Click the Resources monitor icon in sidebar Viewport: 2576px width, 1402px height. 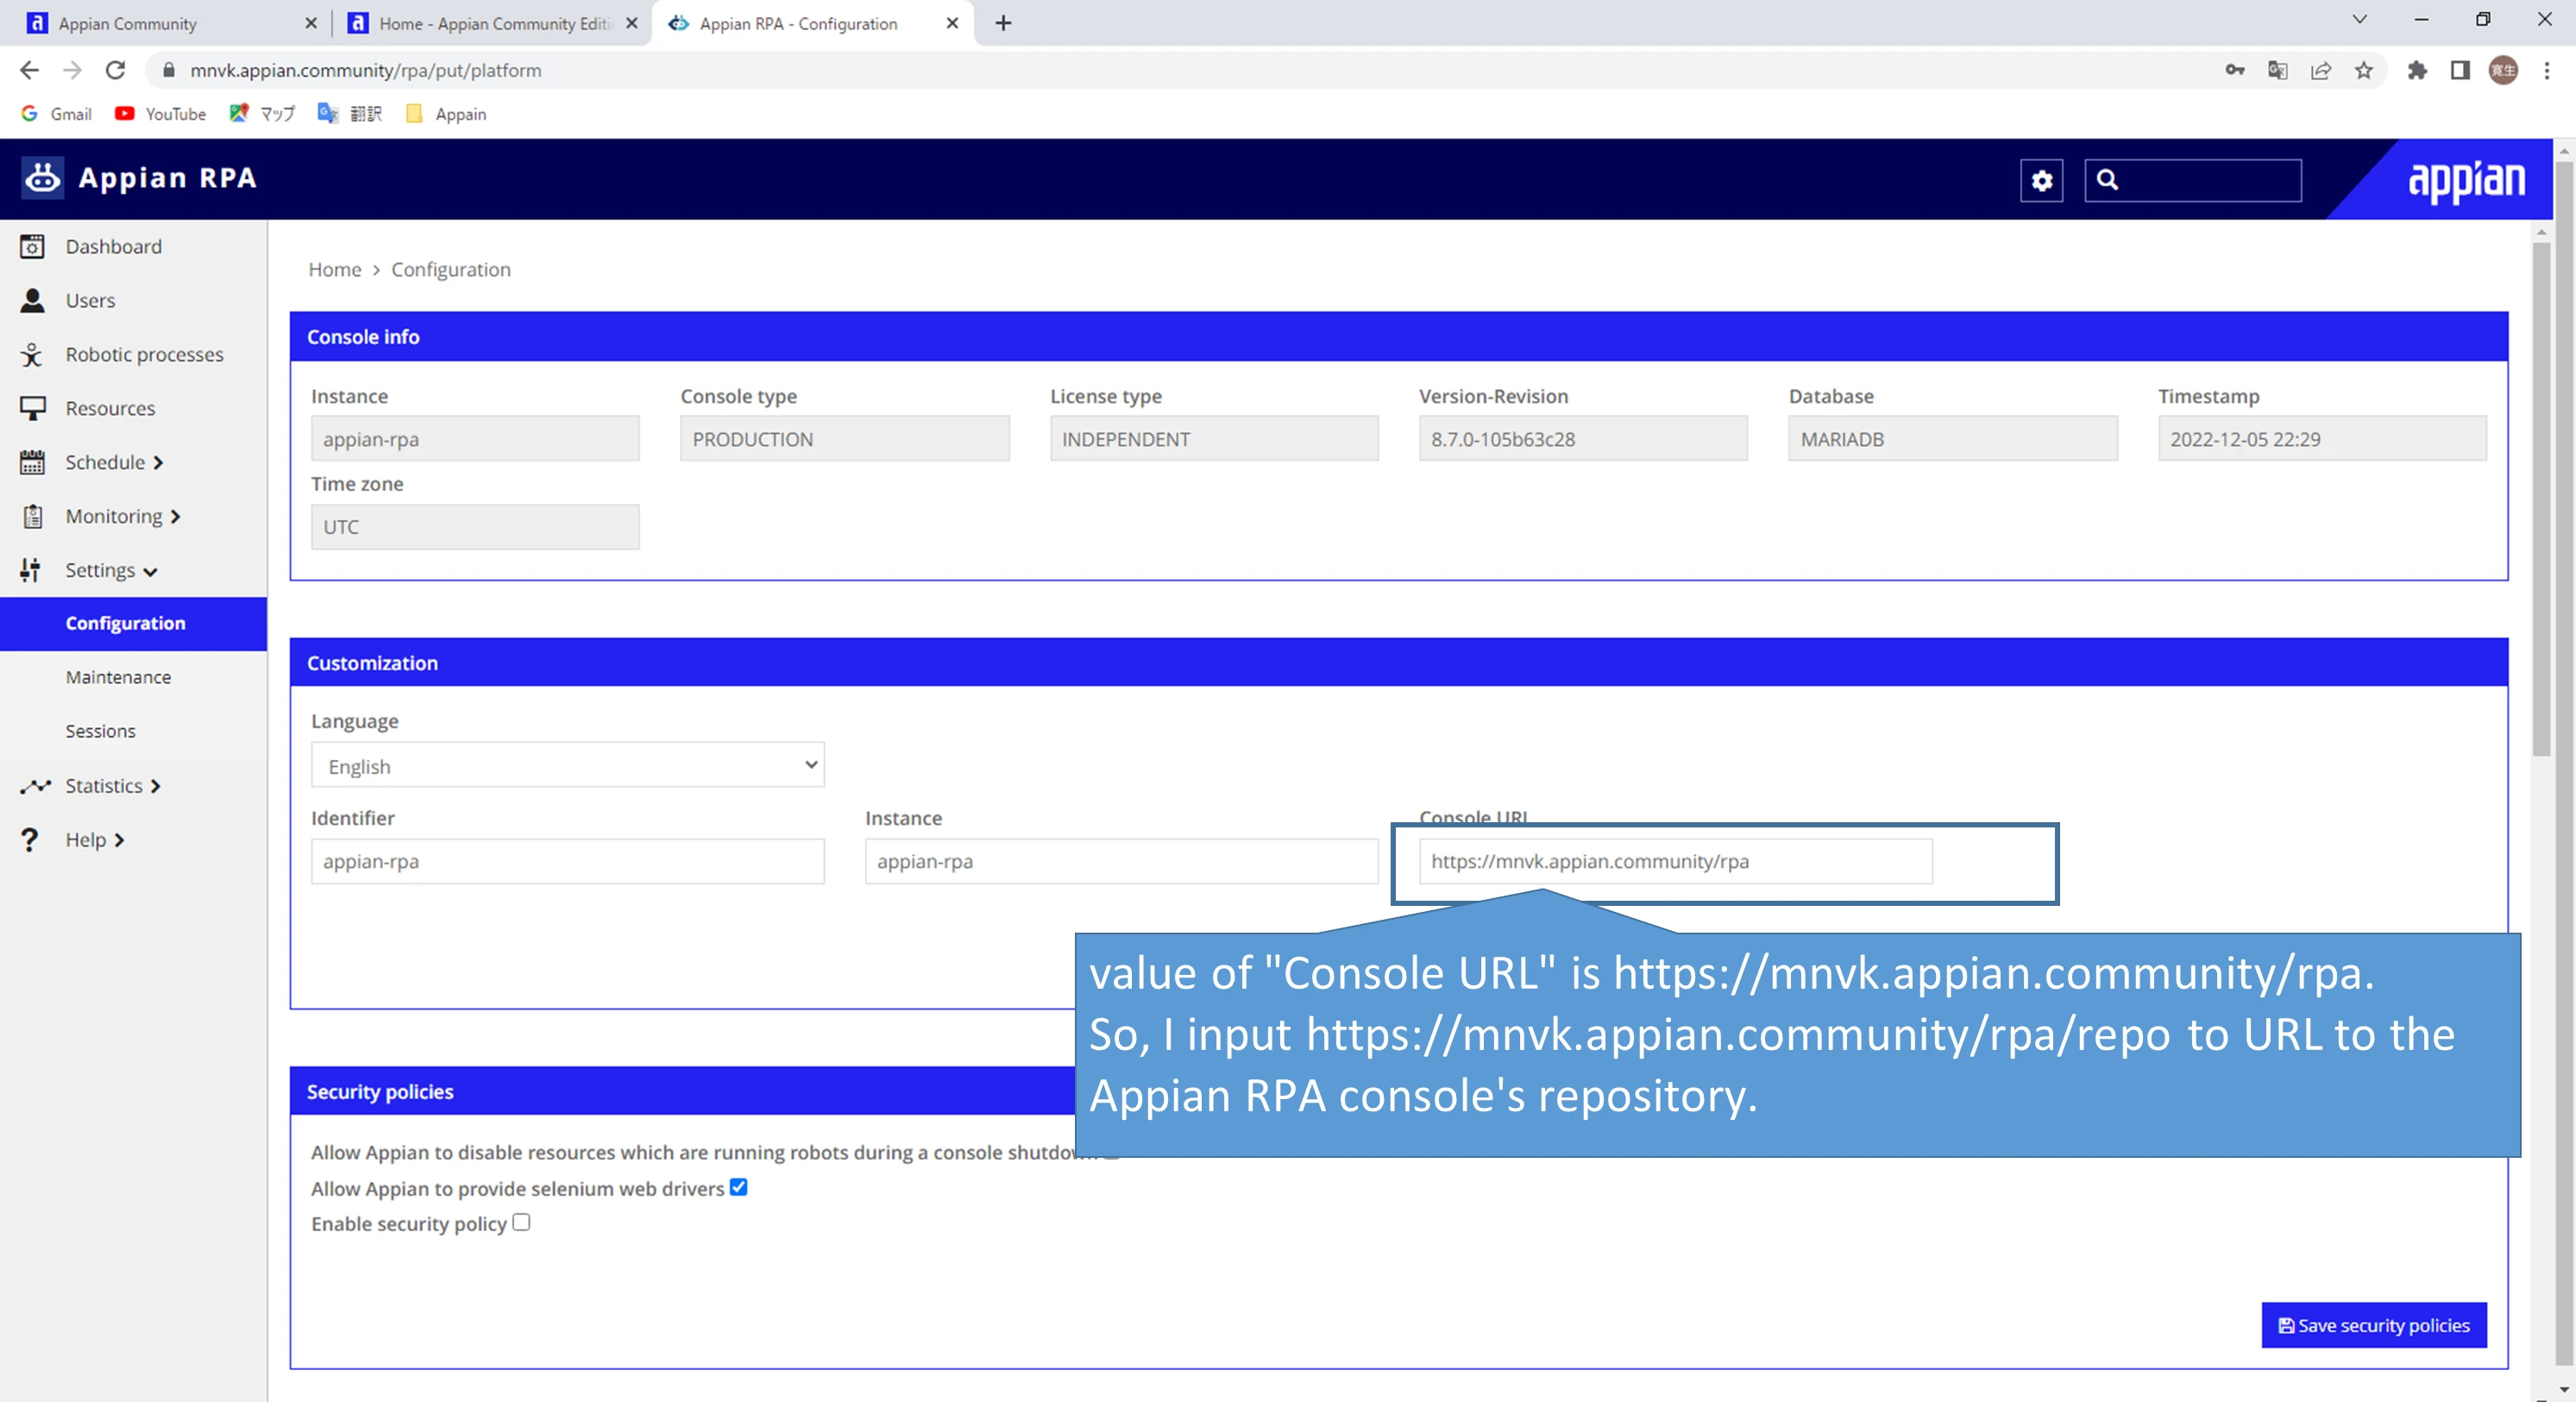[32, 408]
